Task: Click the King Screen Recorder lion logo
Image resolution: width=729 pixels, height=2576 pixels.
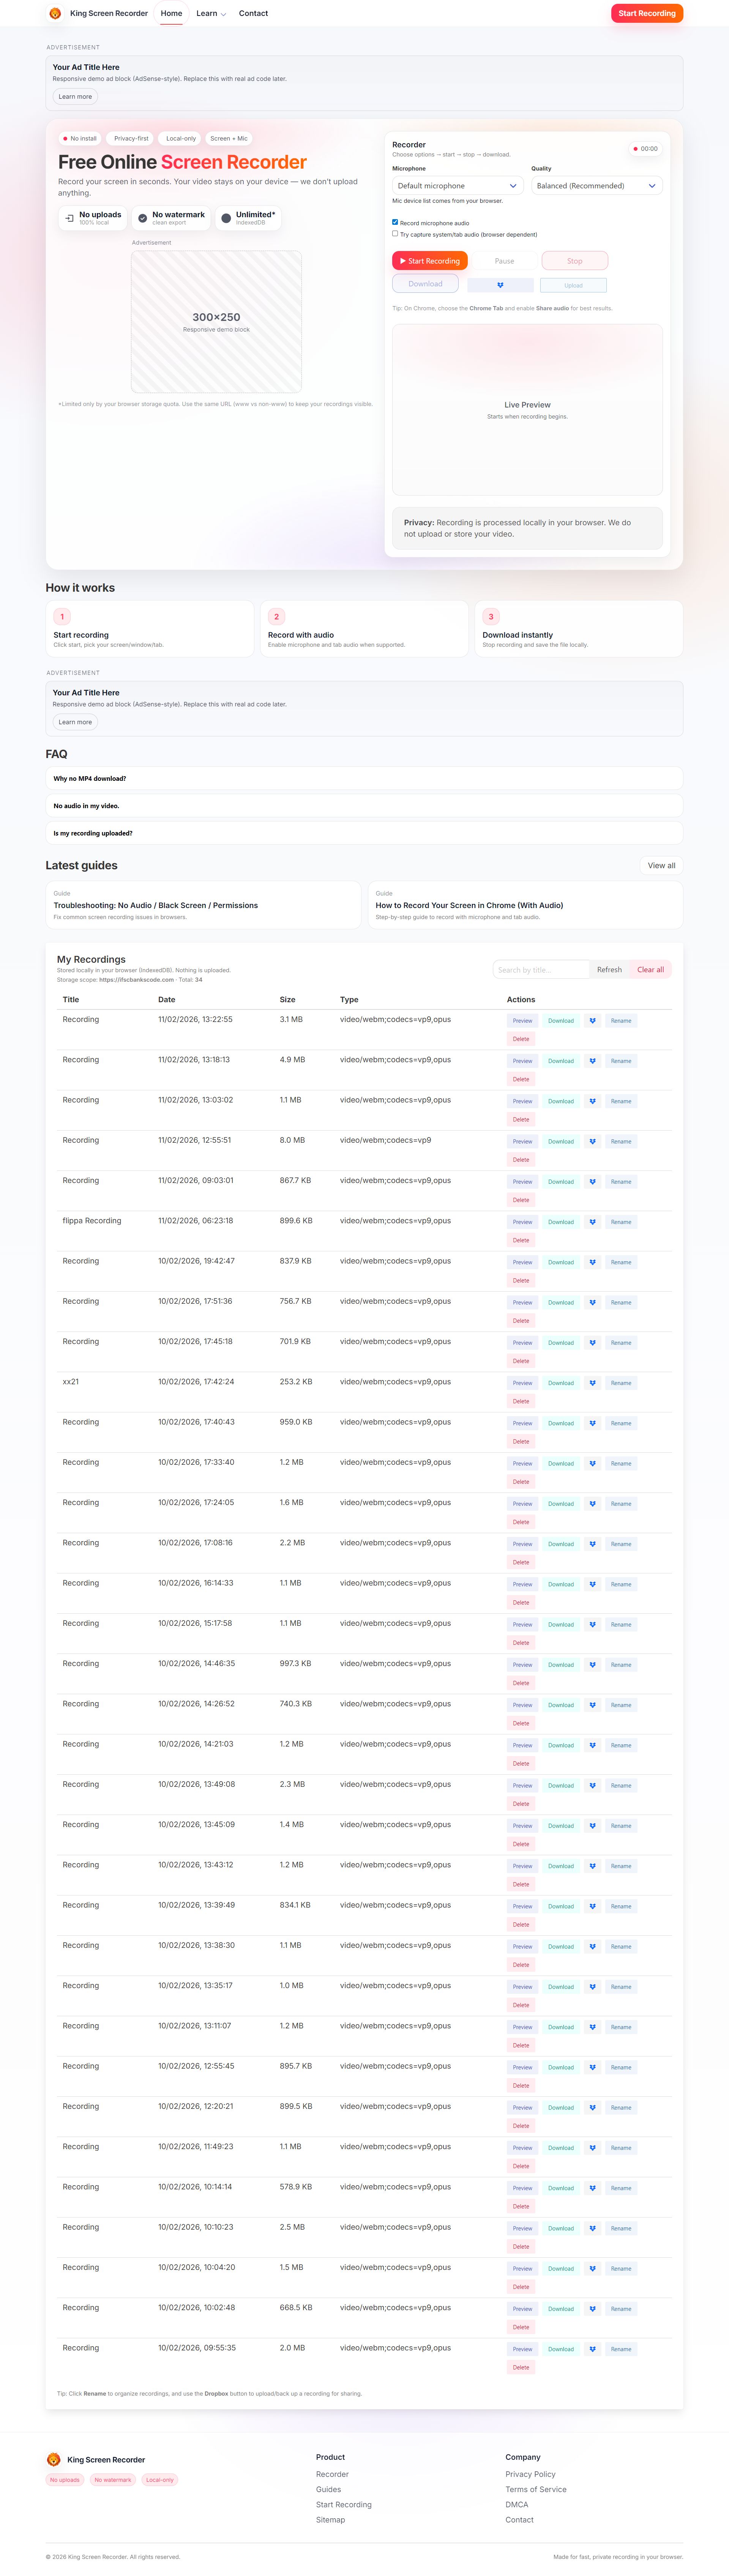Action: click(x=55, y=13)
